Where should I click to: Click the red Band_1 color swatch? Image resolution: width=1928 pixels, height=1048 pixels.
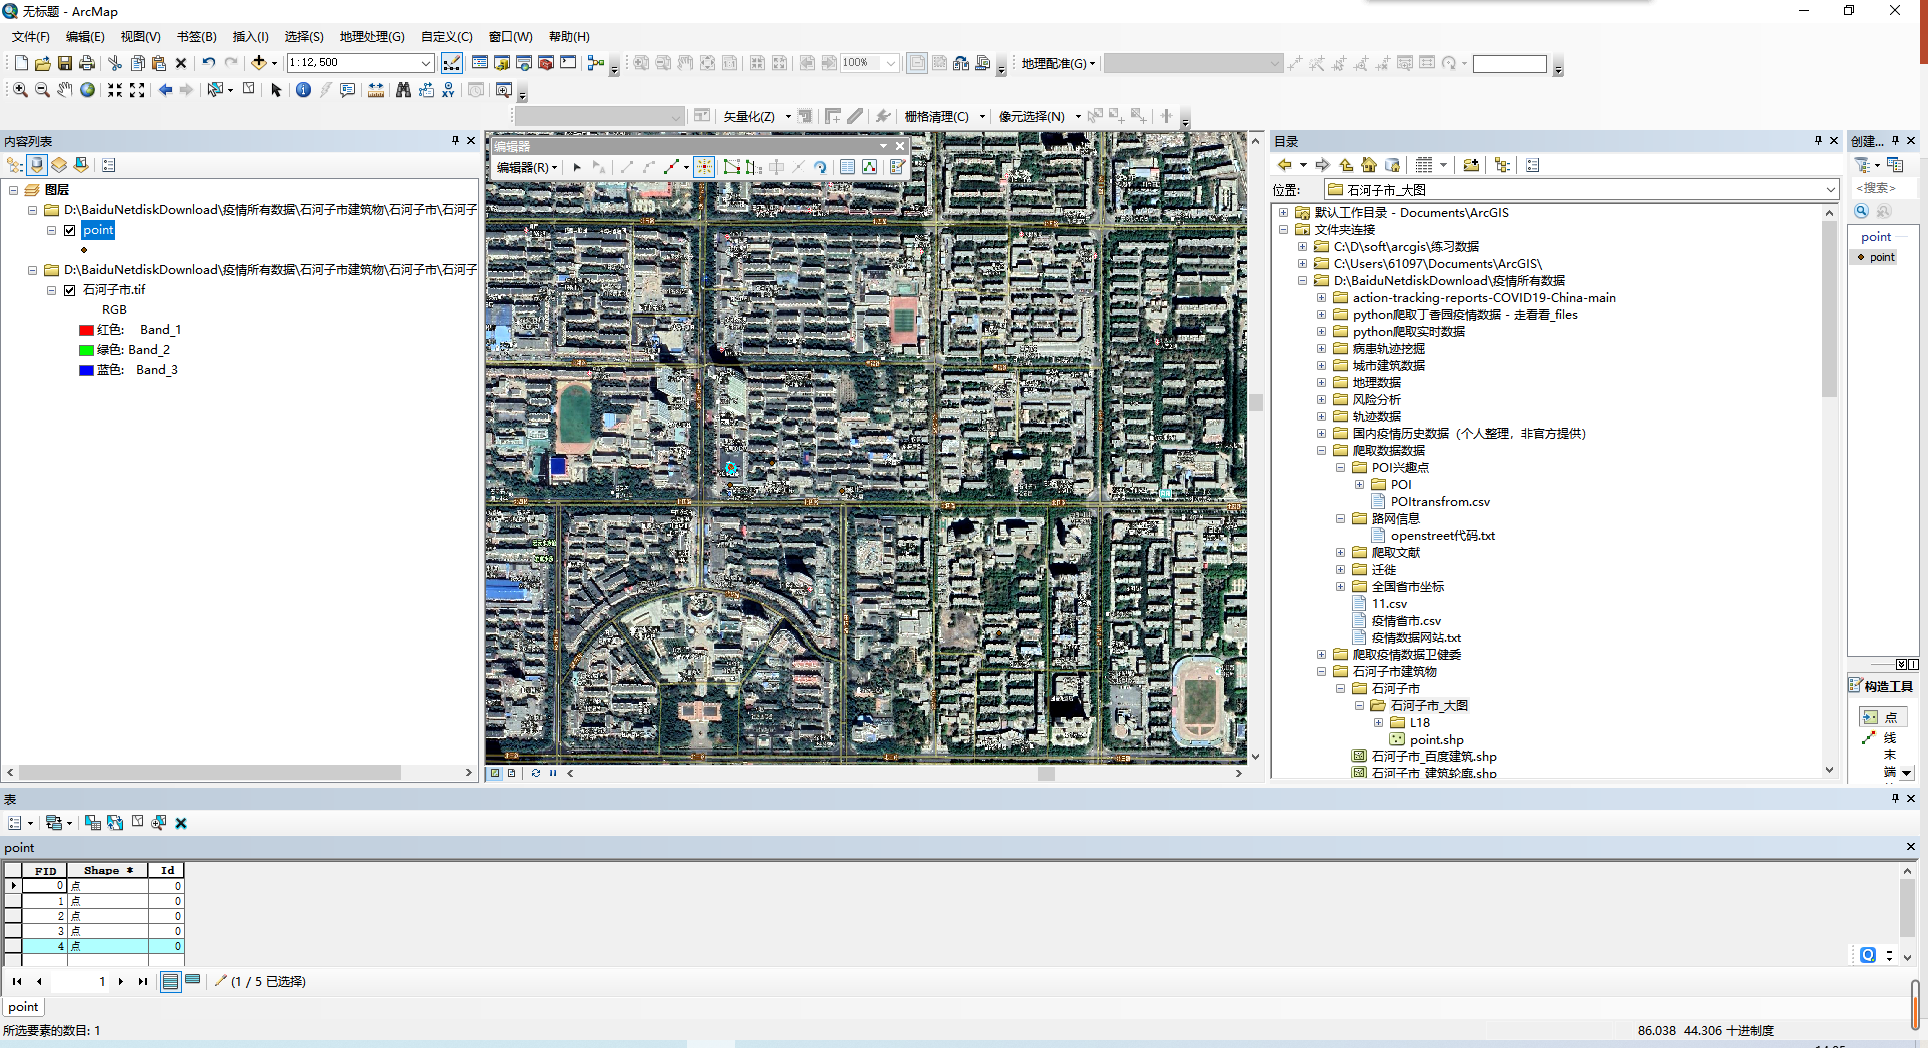pyautogui.click(x=86, y=330)
